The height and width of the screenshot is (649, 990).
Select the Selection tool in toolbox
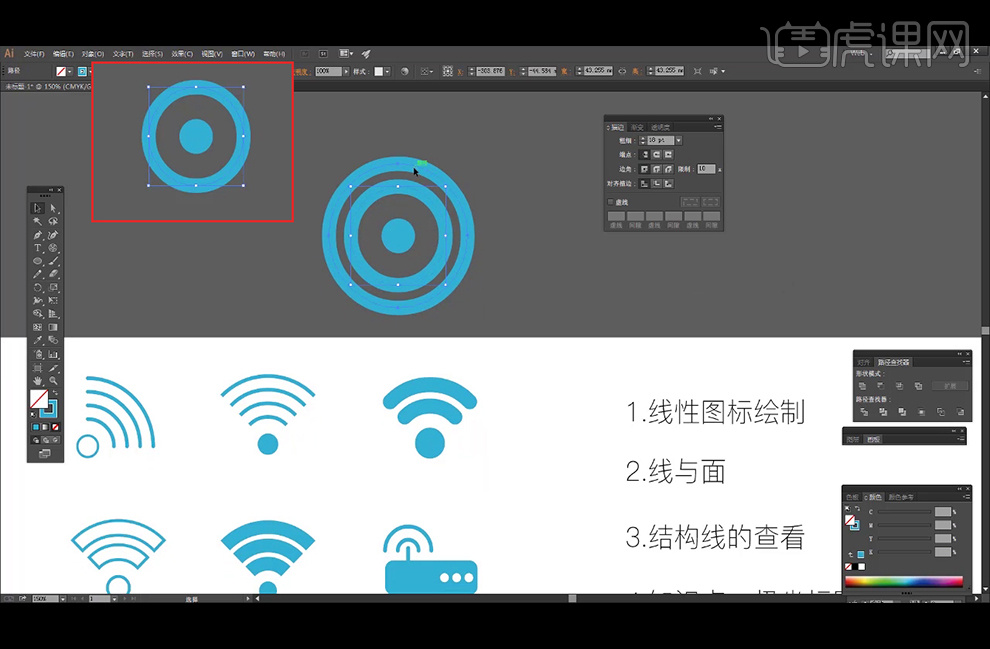pos(38,208)
